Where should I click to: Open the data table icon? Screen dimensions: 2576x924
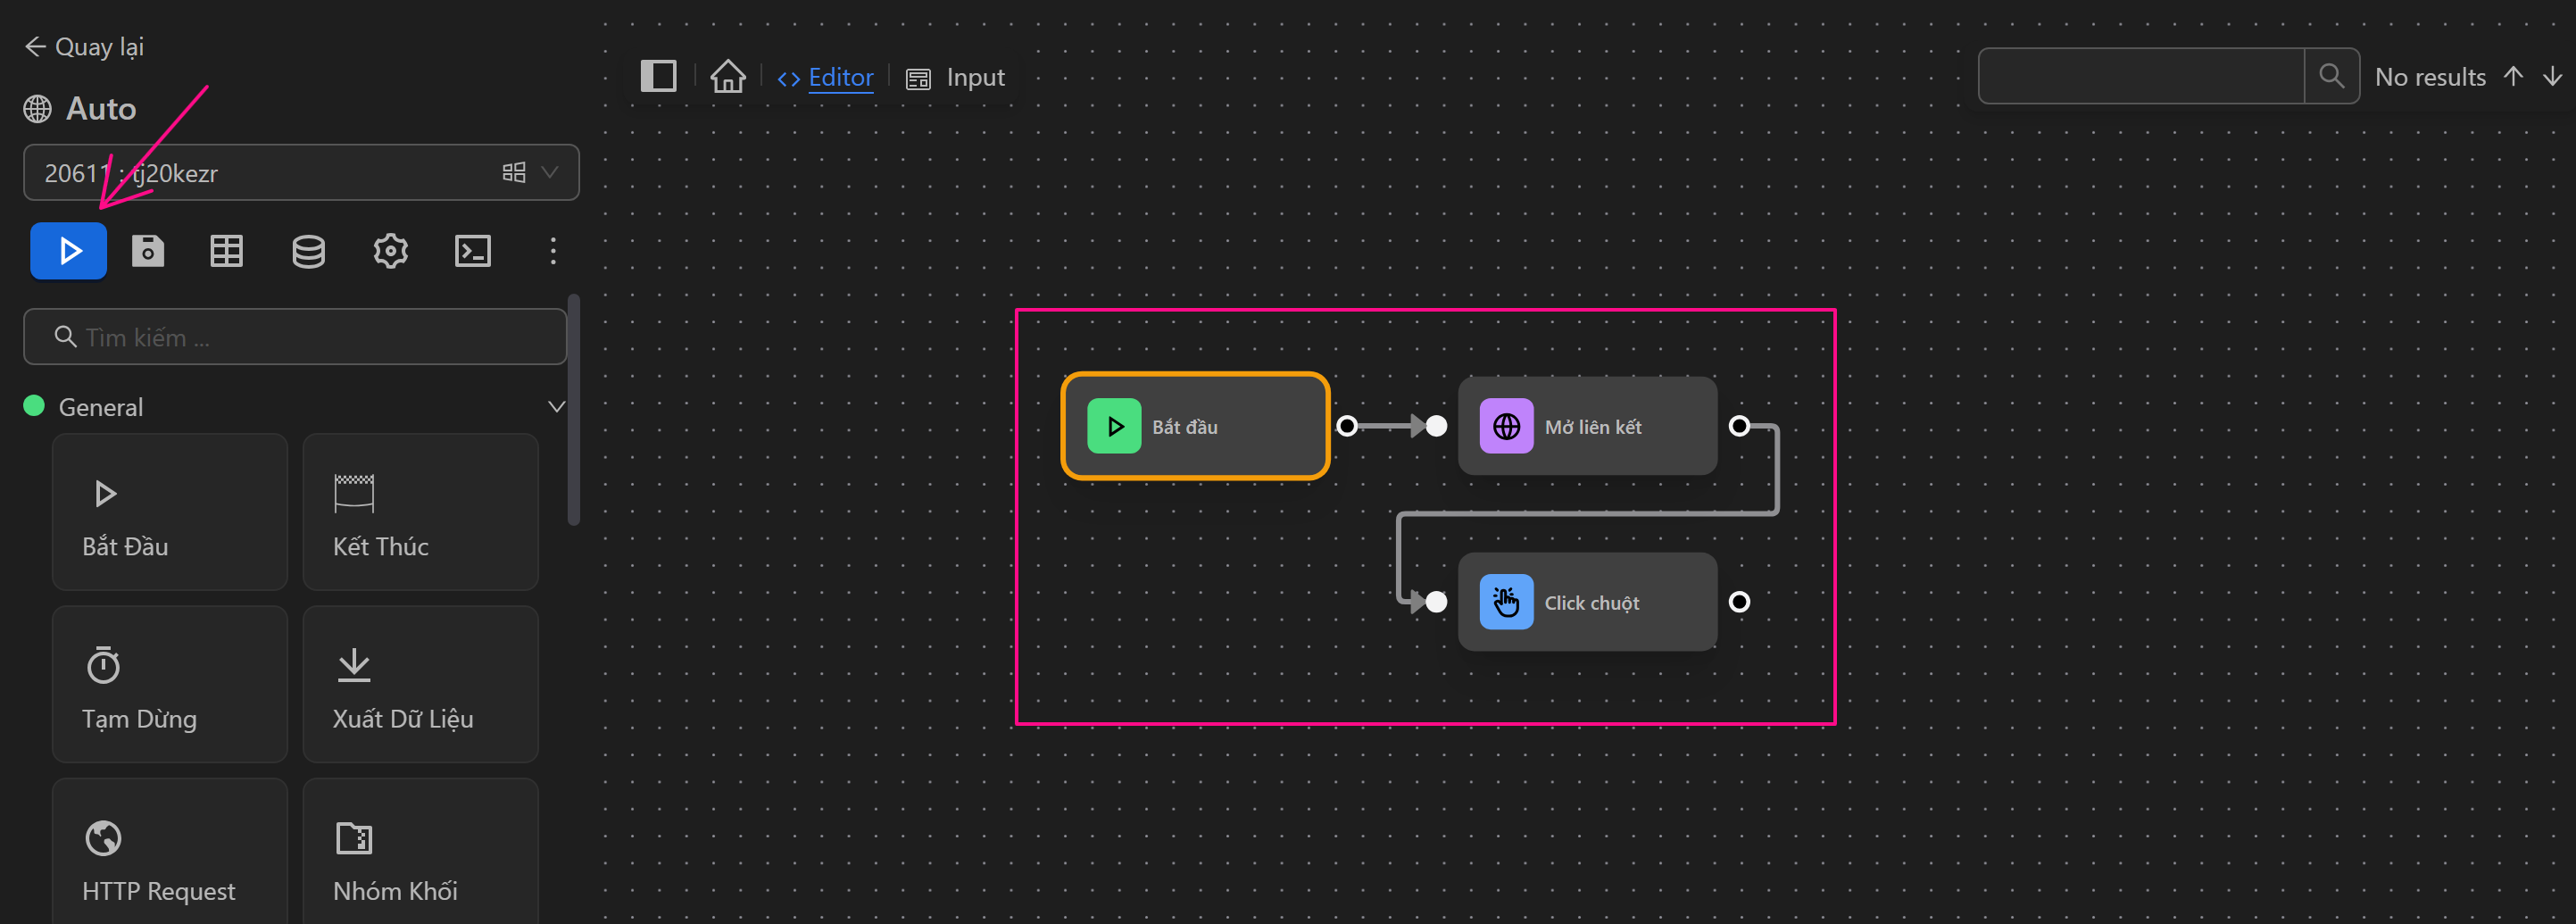tap(227, 251)
